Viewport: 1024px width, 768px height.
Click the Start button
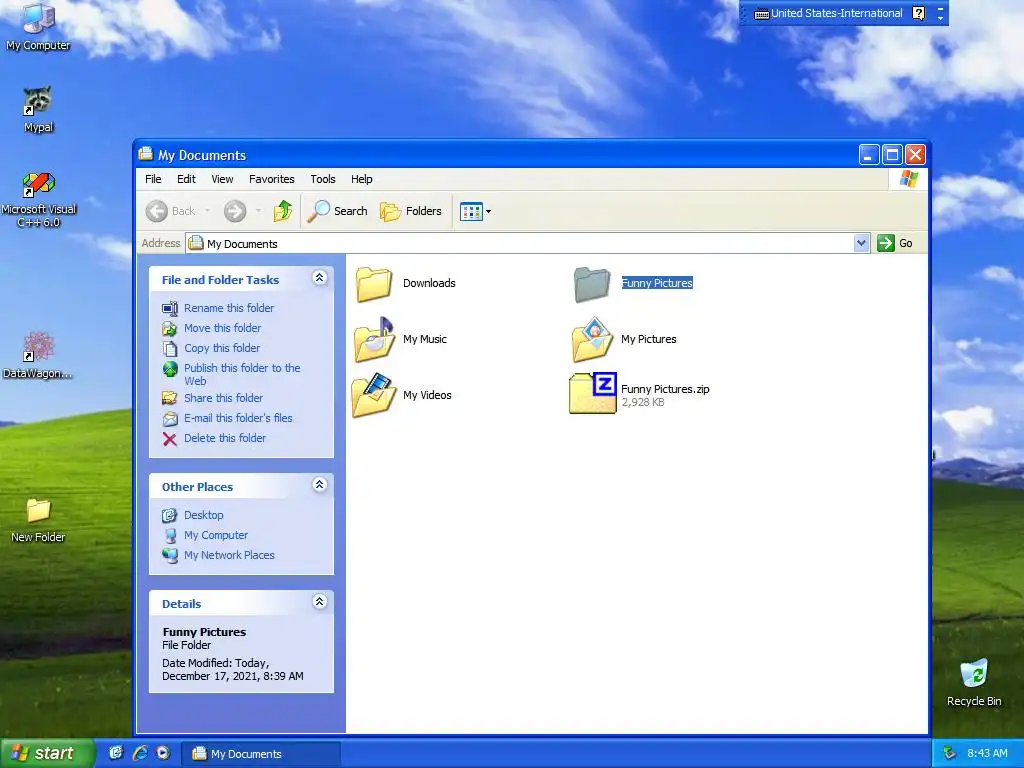47,753
